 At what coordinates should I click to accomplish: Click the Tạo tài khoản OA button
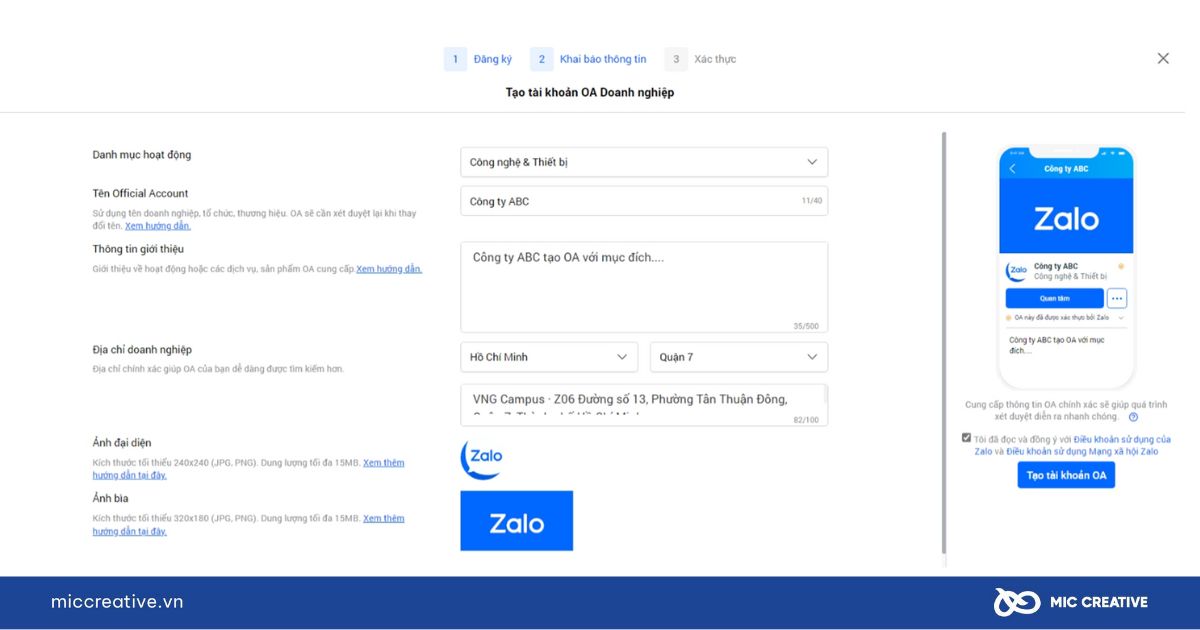[1066, 475]
